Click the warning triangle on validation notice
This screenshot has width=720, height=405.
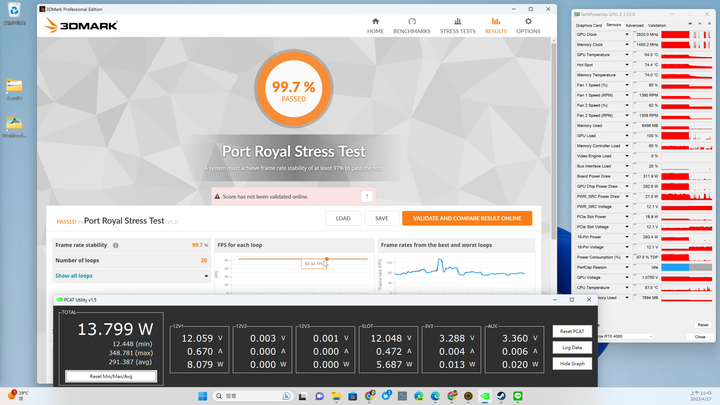(217, 197)
